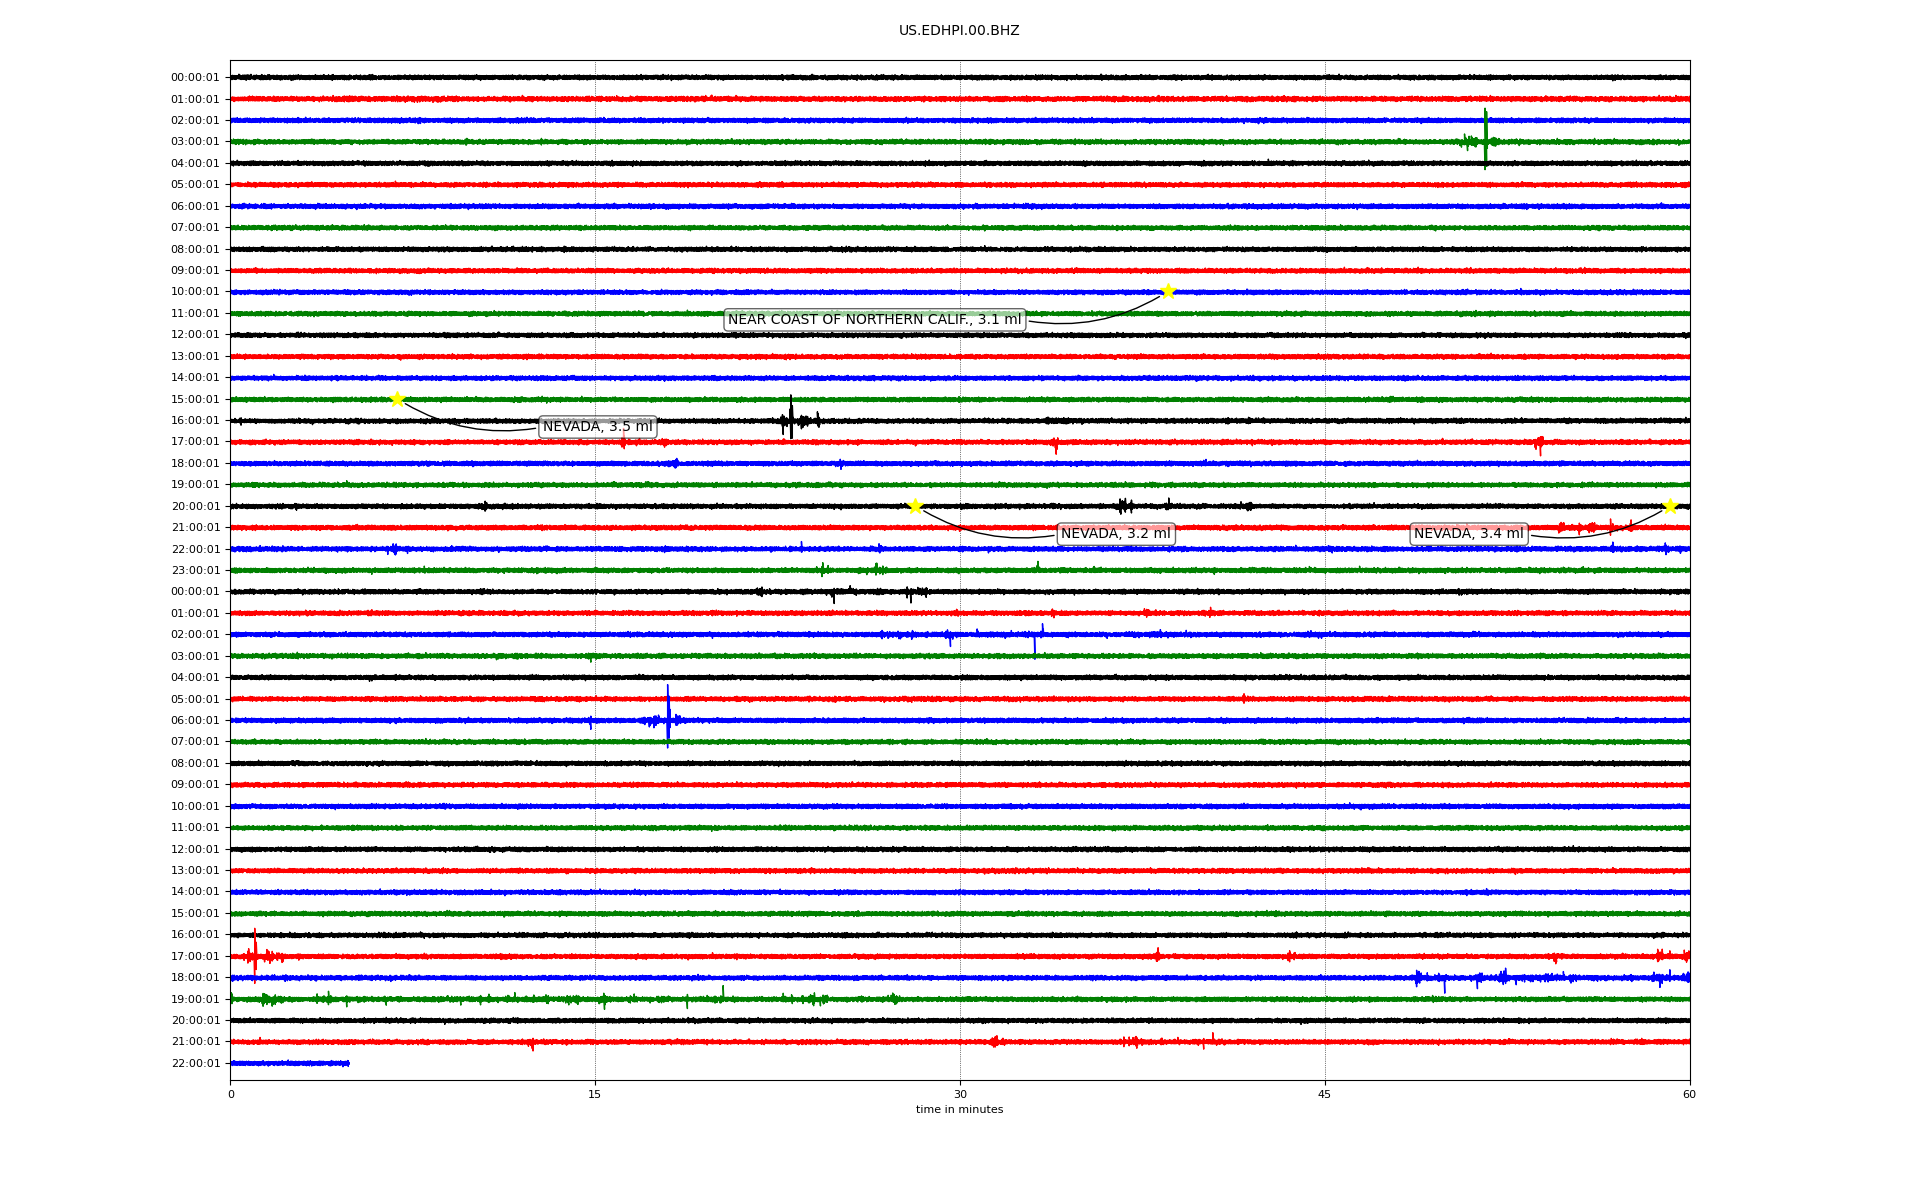Click the 'time in minutes' axis label

[x=958, y=1109]
